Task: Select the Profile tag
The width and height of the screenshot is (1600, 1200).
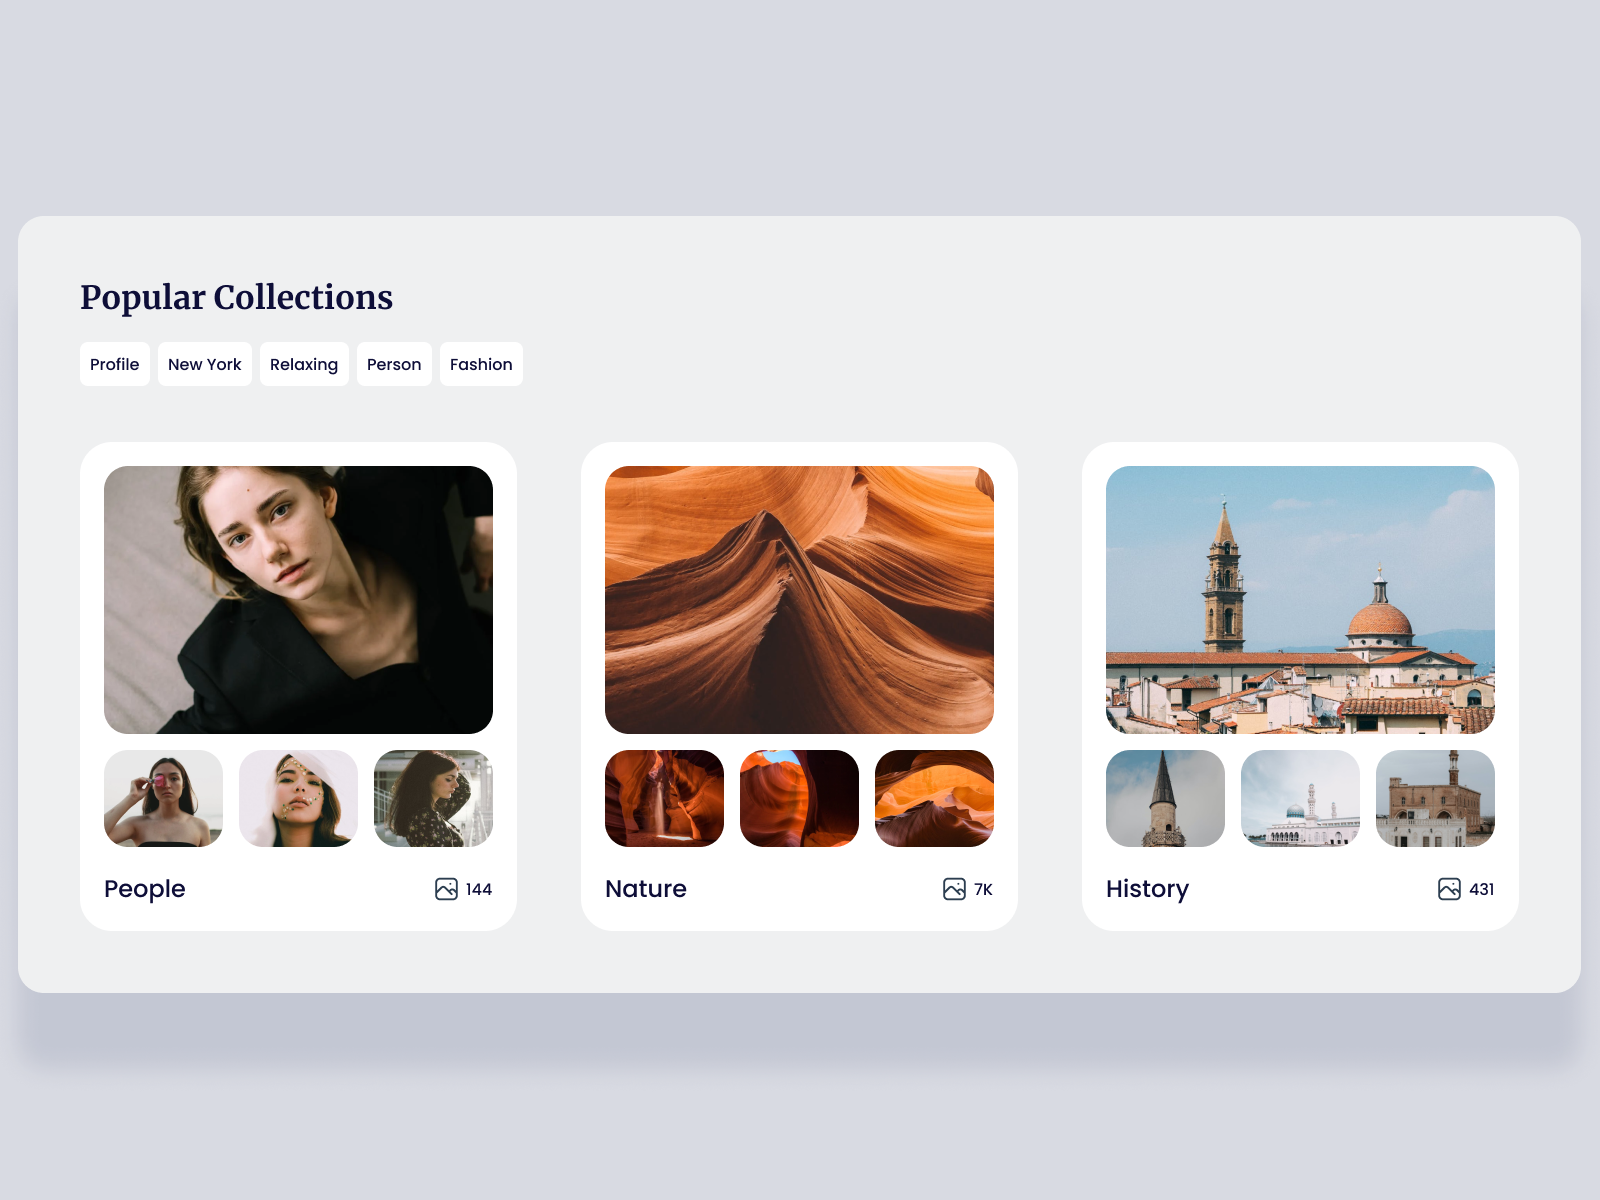Action: tap(115, 364)
